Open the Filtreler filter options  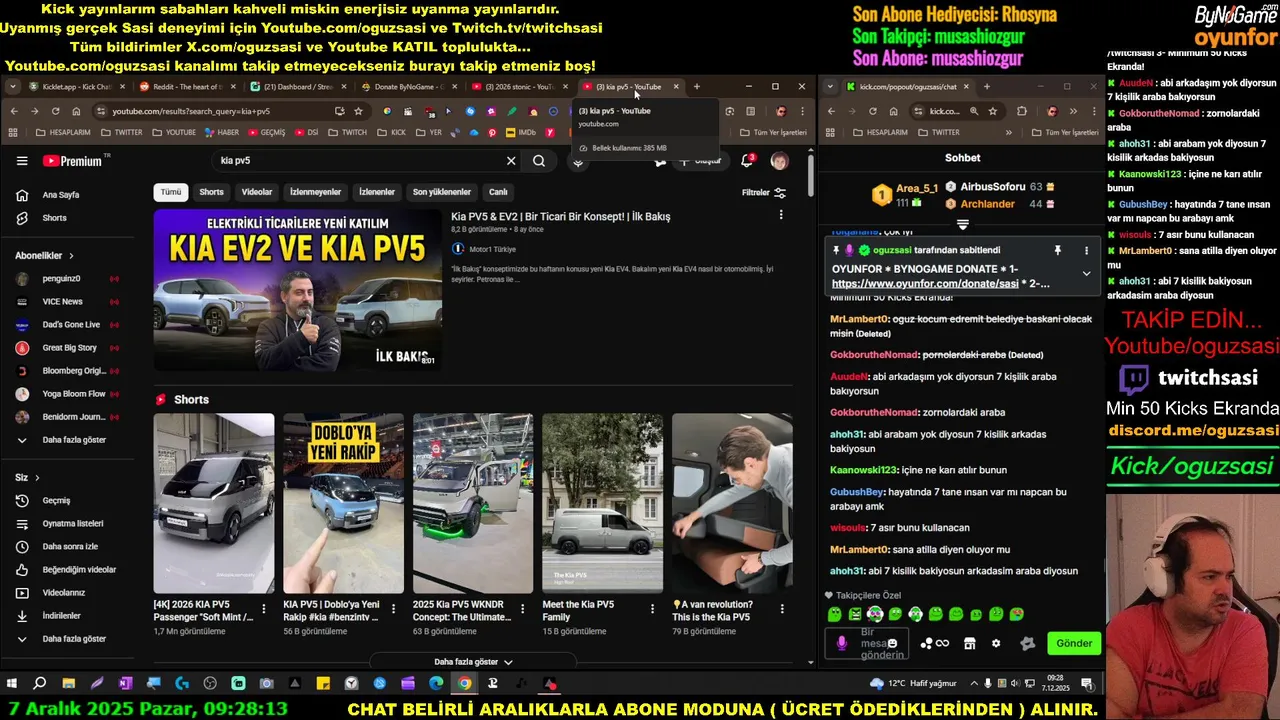(764, 193)
